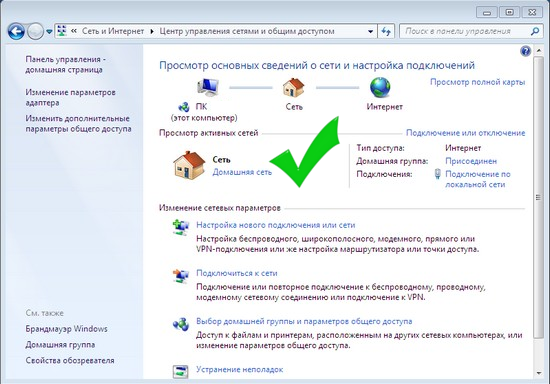Click icon beside 'Настройка нового подключения'
Screen dimensions: 550x384
[181, 227]
